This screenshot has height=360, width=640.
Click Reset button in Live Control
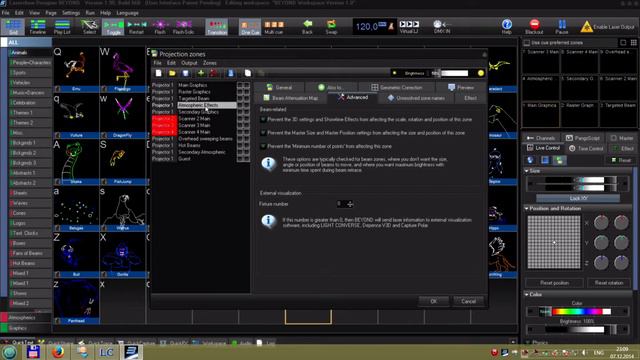pyautogui.click(x=621, y=160)
